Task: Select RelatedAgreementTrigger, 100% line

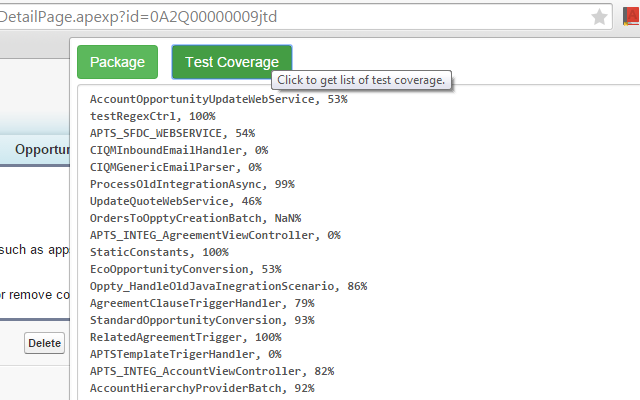Action: (186, 337)
